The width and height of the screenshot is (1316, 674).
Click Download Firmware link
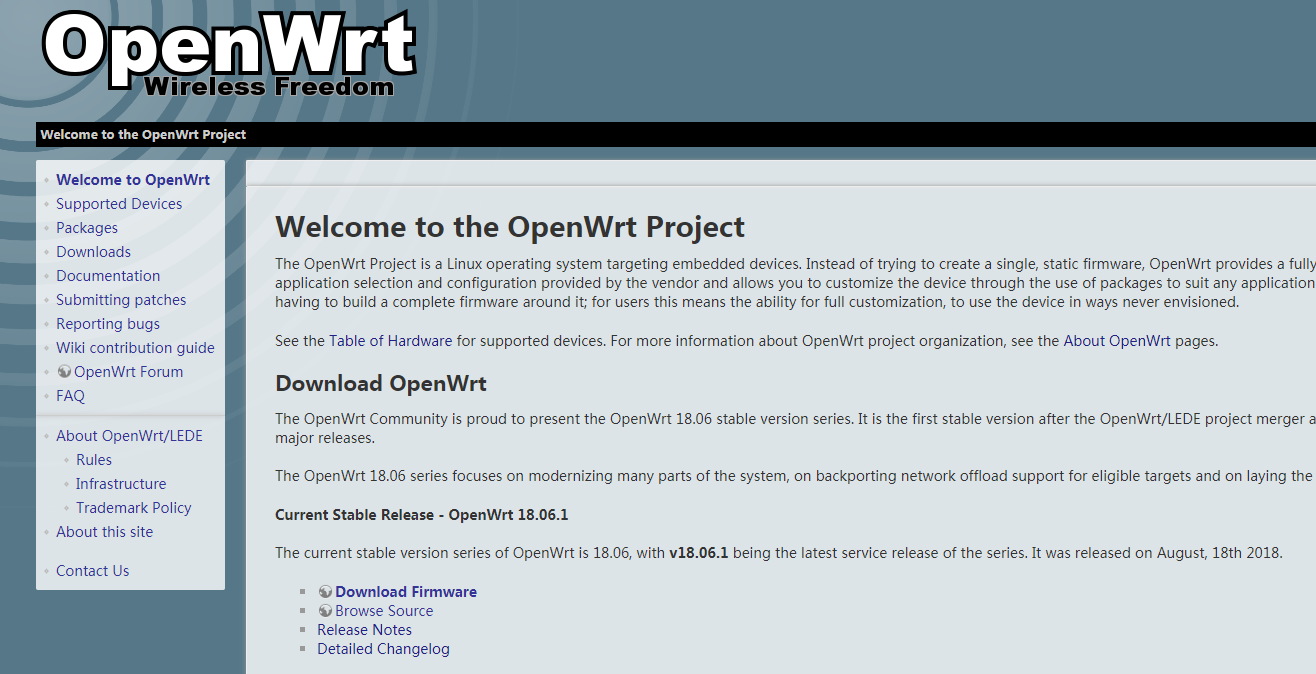click(x=406, y=592)
